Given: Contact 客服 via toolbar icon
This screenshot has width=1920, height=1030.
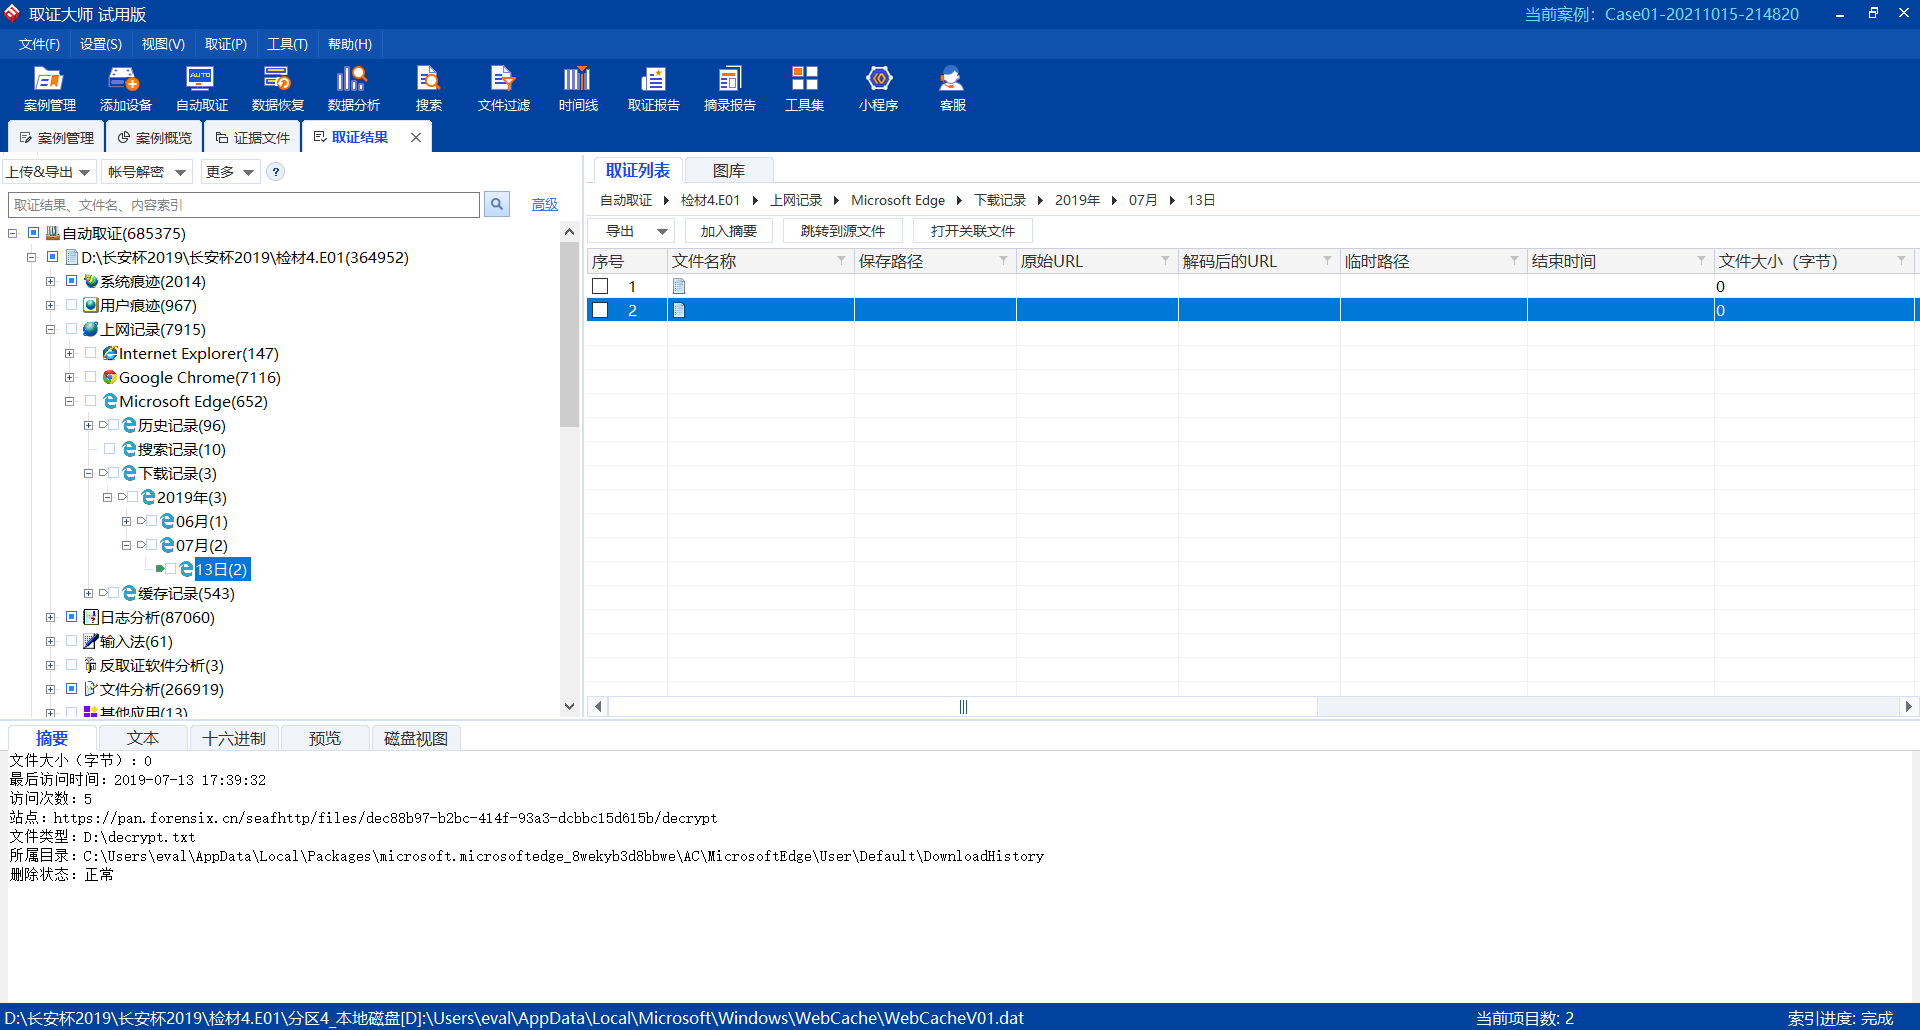Looking at the screenshot, I should [x=952, y=89].
